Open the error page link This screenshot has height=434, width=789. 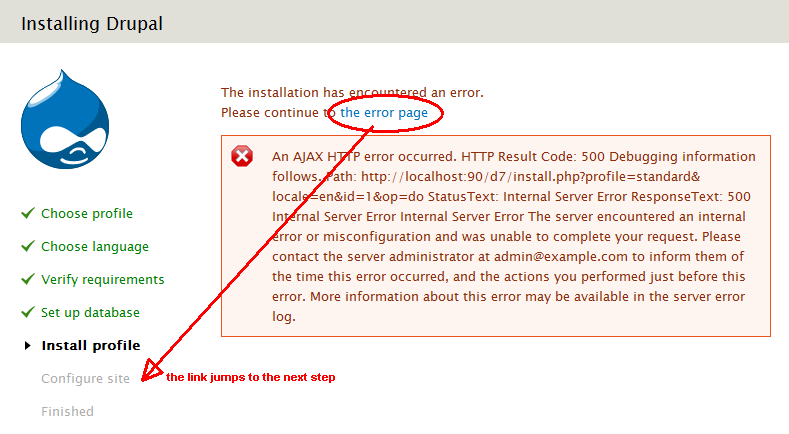coord(384,113)
